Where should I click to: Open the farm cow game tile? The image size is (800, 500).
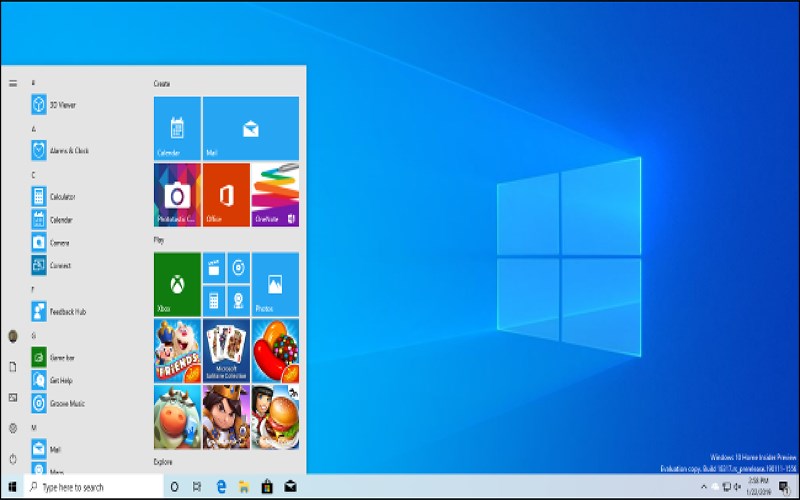click(x=177, y=417)
